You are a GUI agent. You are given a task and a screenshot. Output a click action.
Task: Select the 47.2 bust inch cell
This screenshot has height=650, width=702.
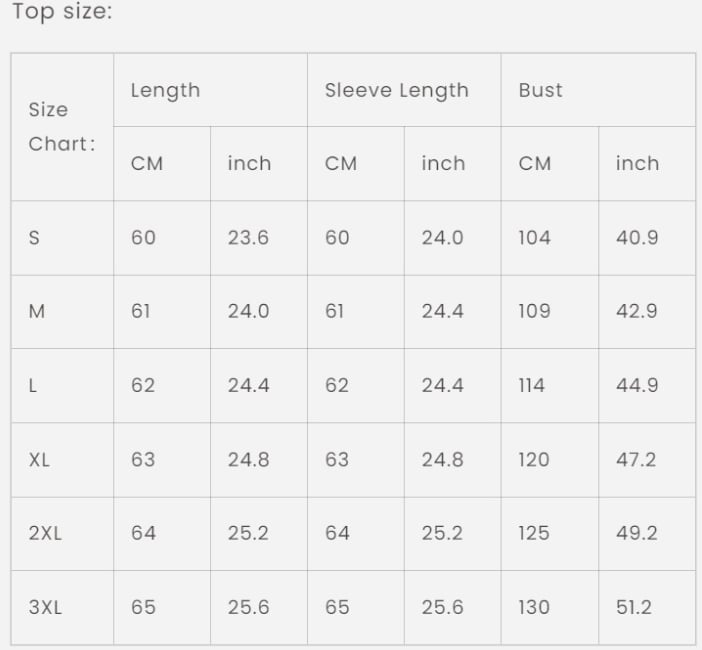(647, 460)
